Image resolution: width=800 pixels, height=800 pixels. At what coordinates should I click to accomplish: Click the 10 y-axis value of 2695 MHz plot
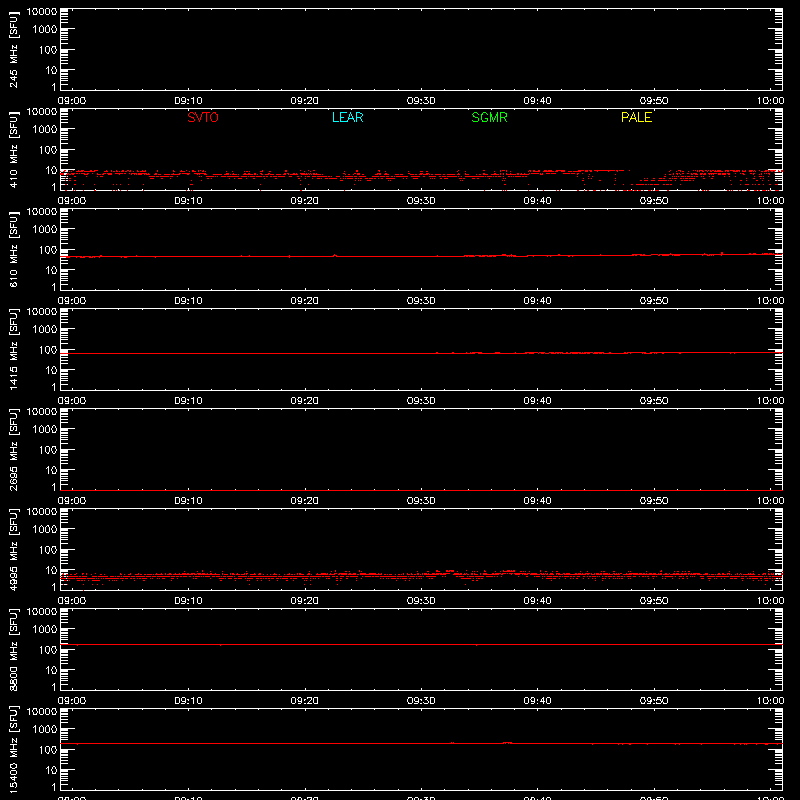[52, 470]
